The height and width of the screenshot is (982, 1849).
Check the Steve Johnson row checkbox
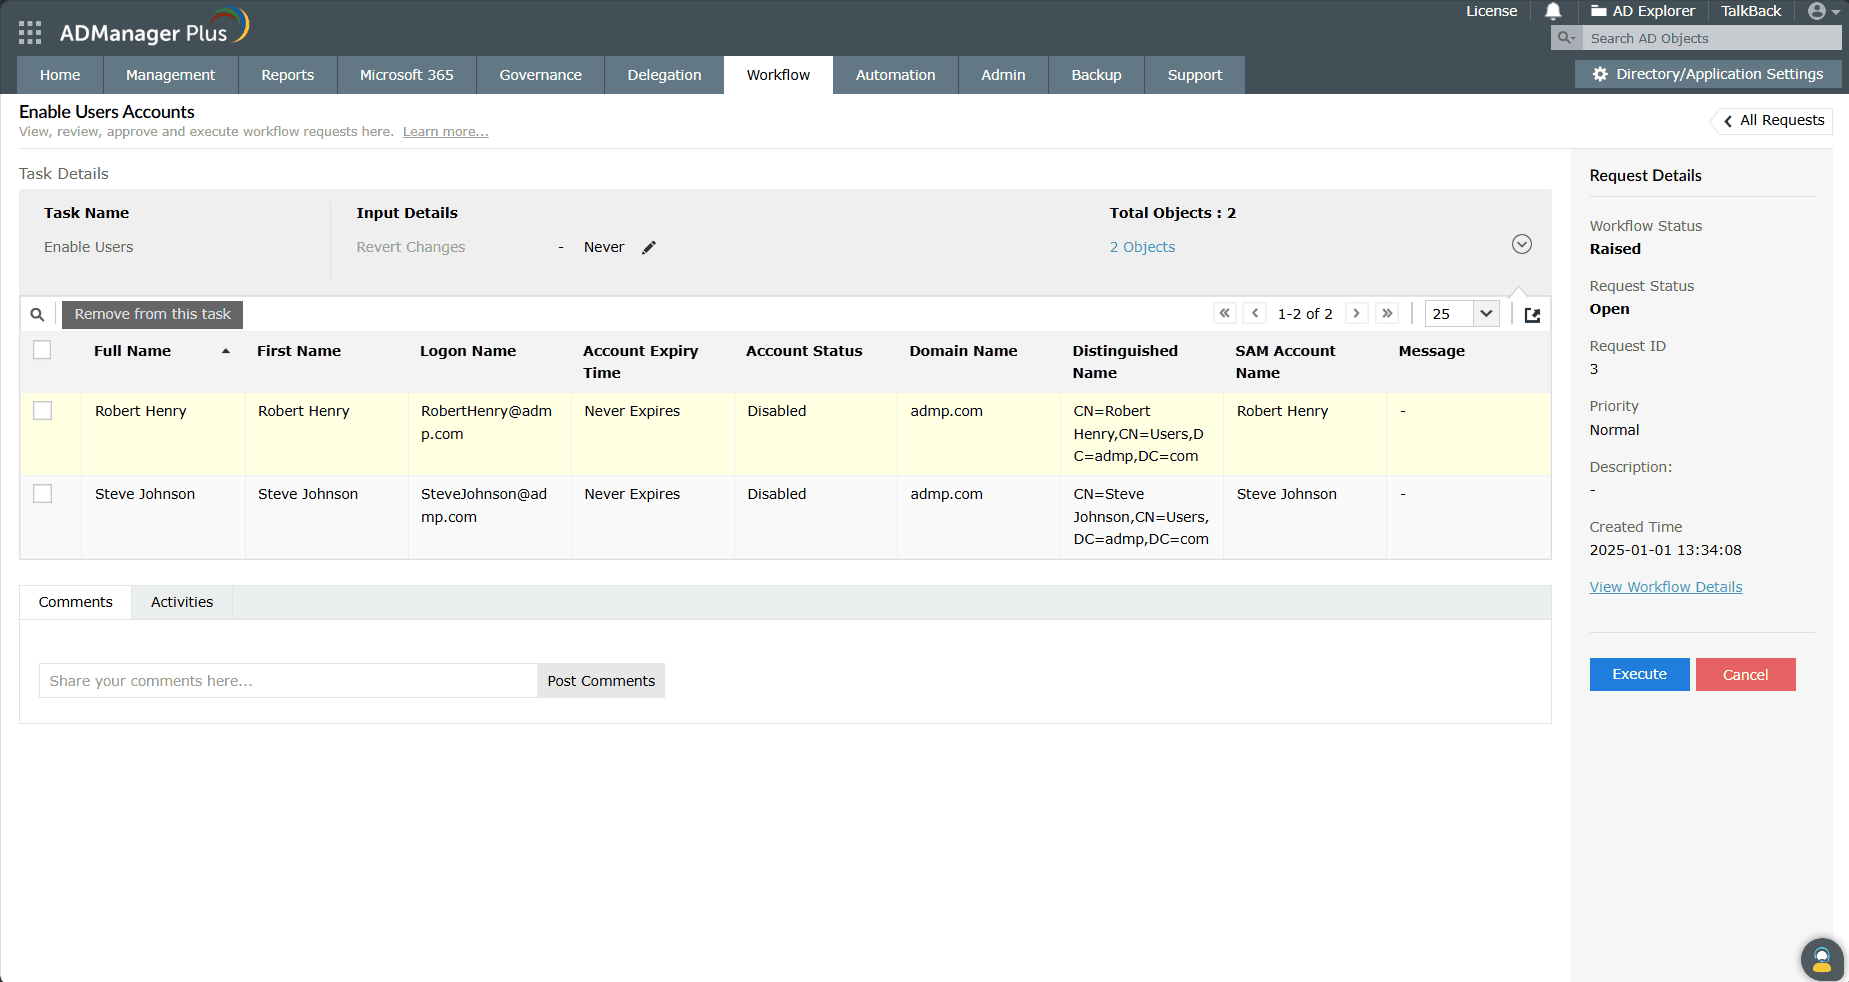tap(42, 493)
